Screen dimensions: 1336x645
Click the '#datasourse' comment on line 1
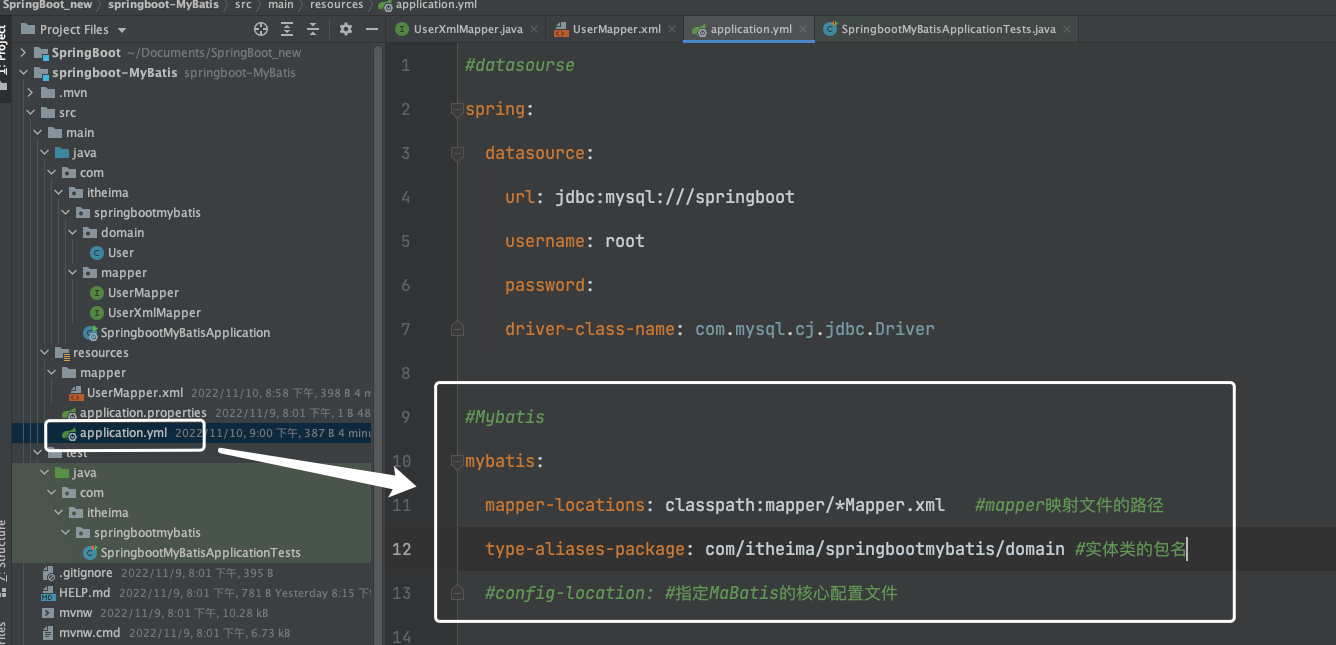click(520, 65)
